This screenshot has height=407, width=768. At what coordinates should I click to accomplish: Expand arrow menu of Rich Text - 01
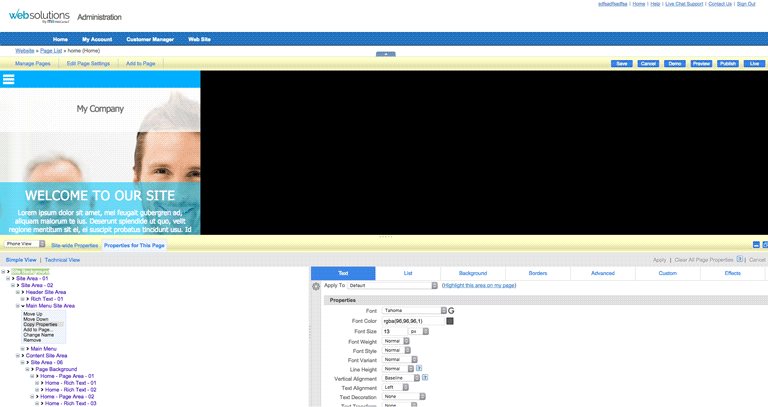27,299
